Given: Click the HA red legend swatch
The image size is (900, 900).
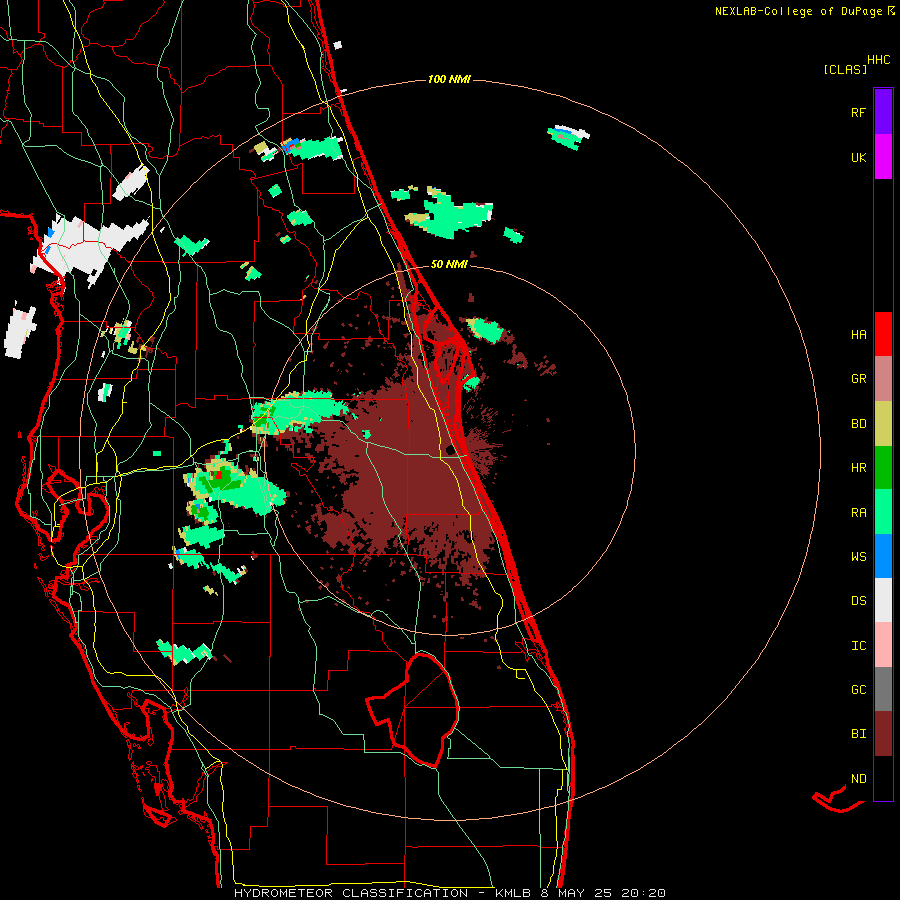Looking at the screenshot, I should (x=883, y=334).
